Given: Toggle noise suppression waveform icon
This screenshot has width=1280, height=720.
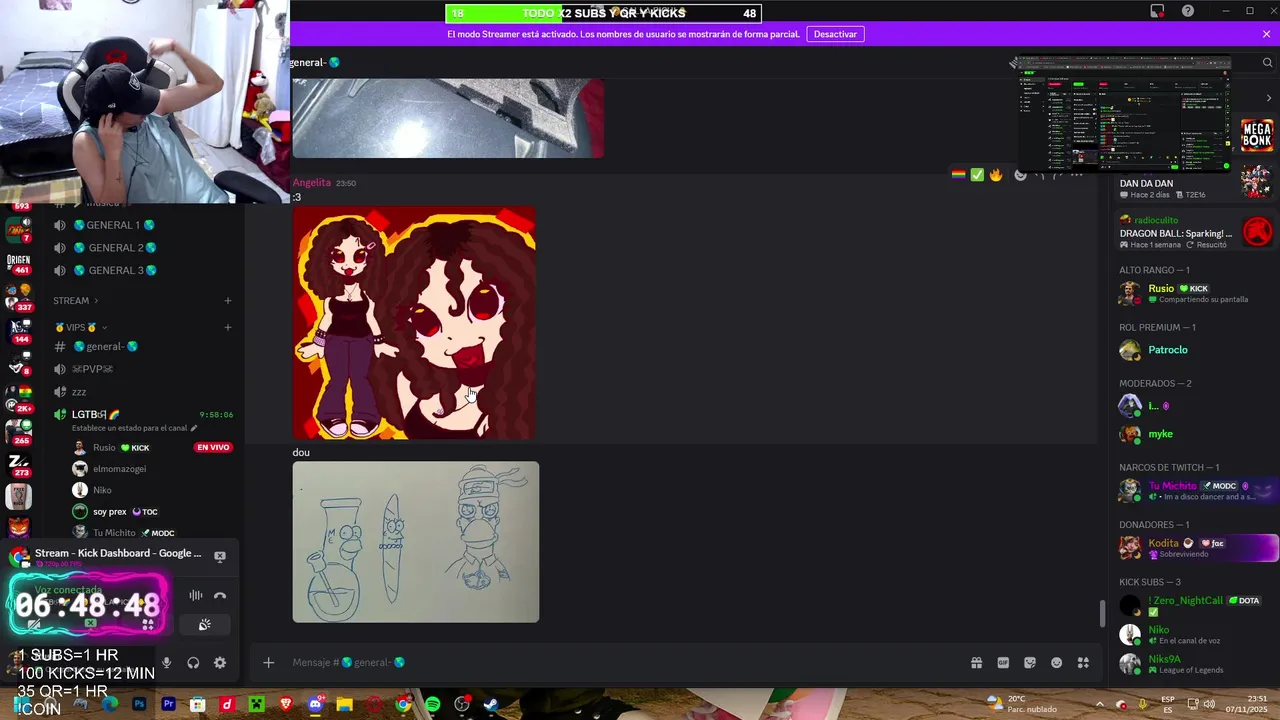Looking at the screenshot, I should (196, 596).
